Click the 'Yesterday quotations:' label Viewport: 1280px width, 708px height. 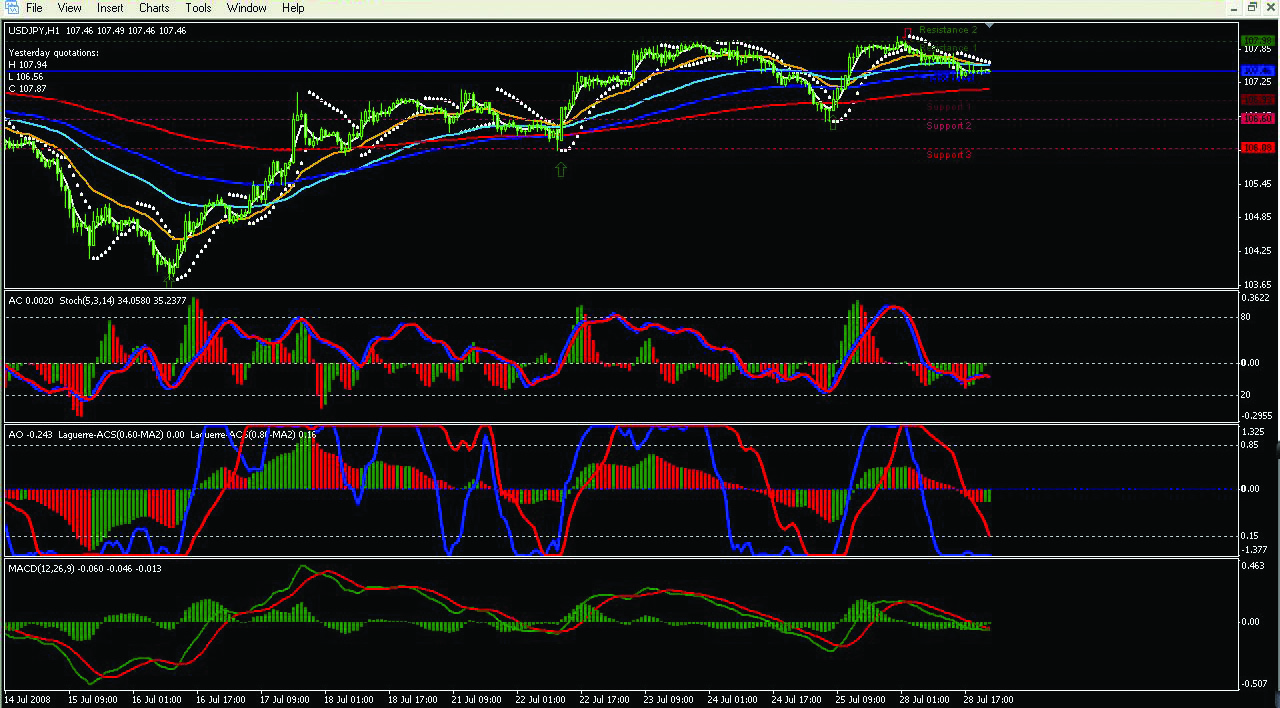click(53, 52)
